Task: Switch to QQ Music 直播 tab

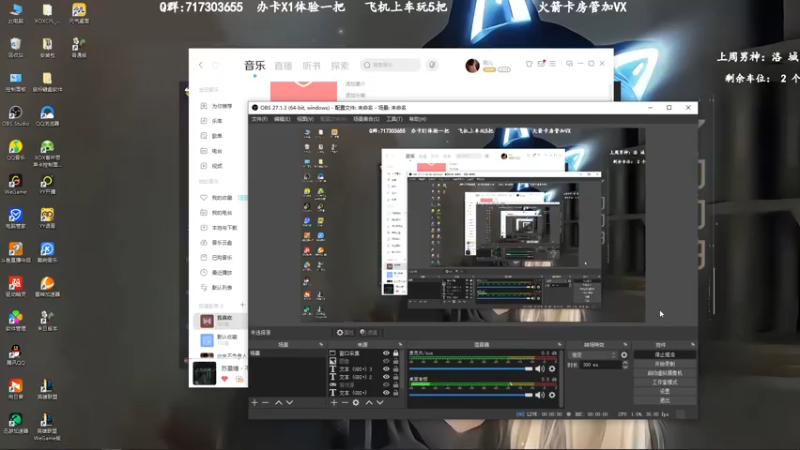Action: [x=283, y=66]
